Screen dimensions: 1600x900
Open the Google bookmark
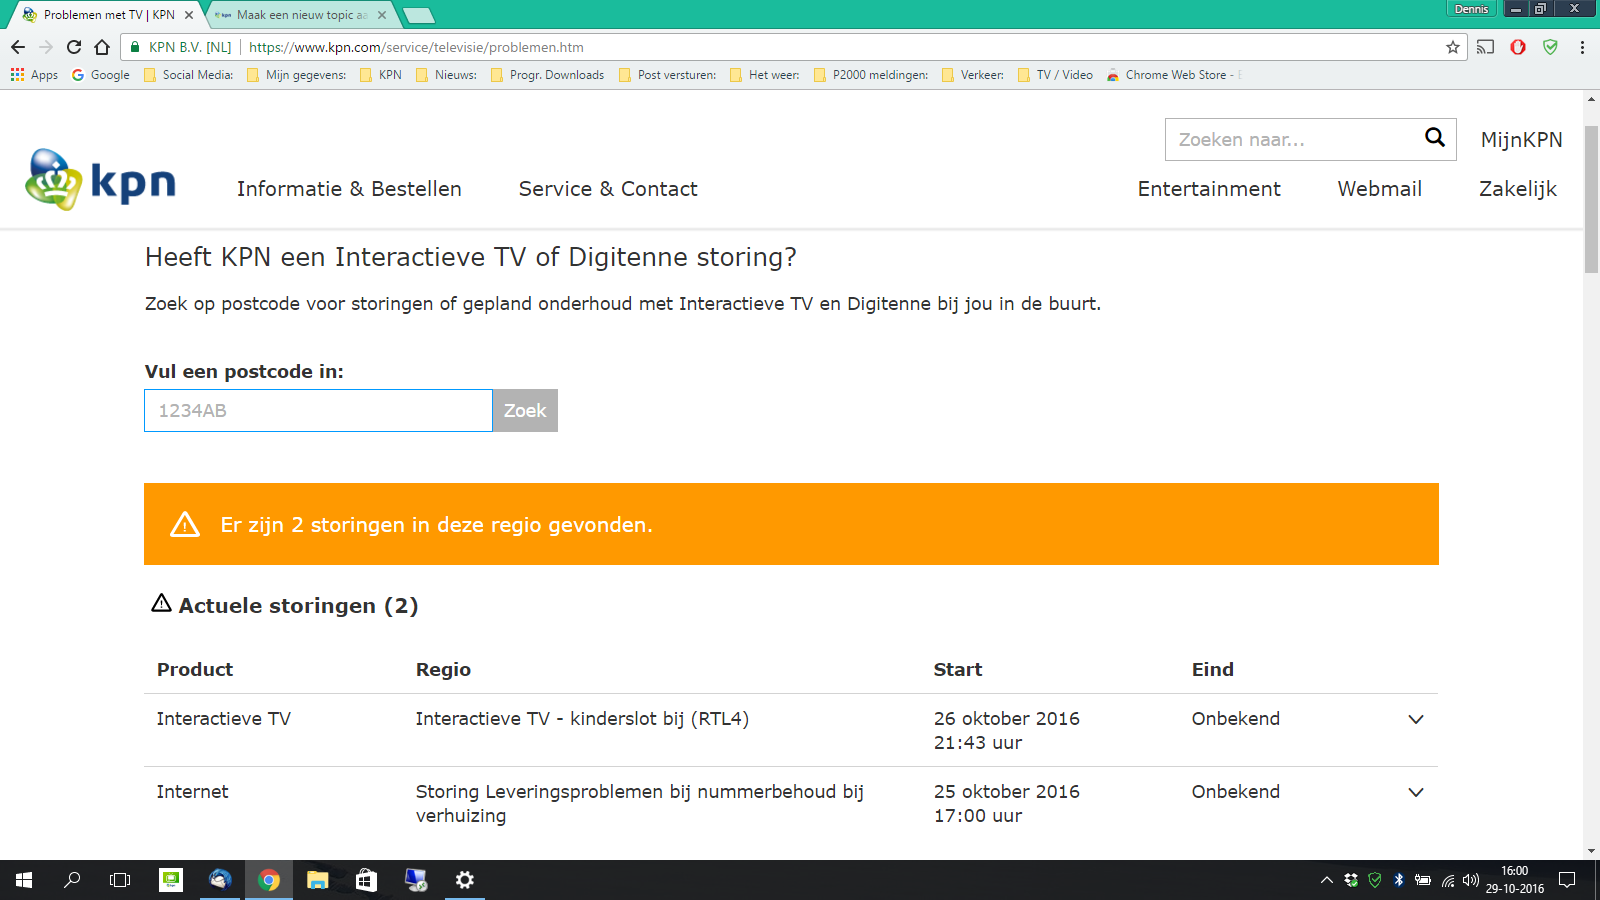coord(101,75)
